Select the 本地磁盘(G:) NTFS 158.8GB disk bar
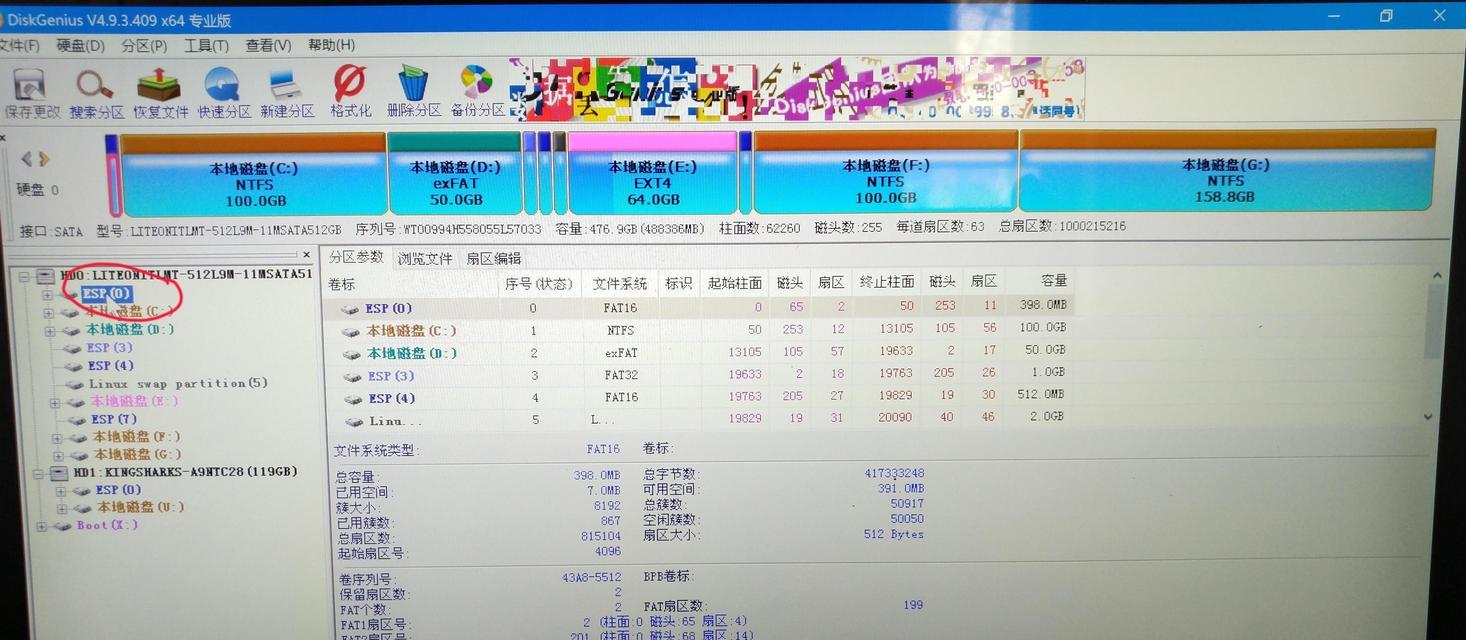This screenshot has width=1466, height=640. coord(1227,168)
